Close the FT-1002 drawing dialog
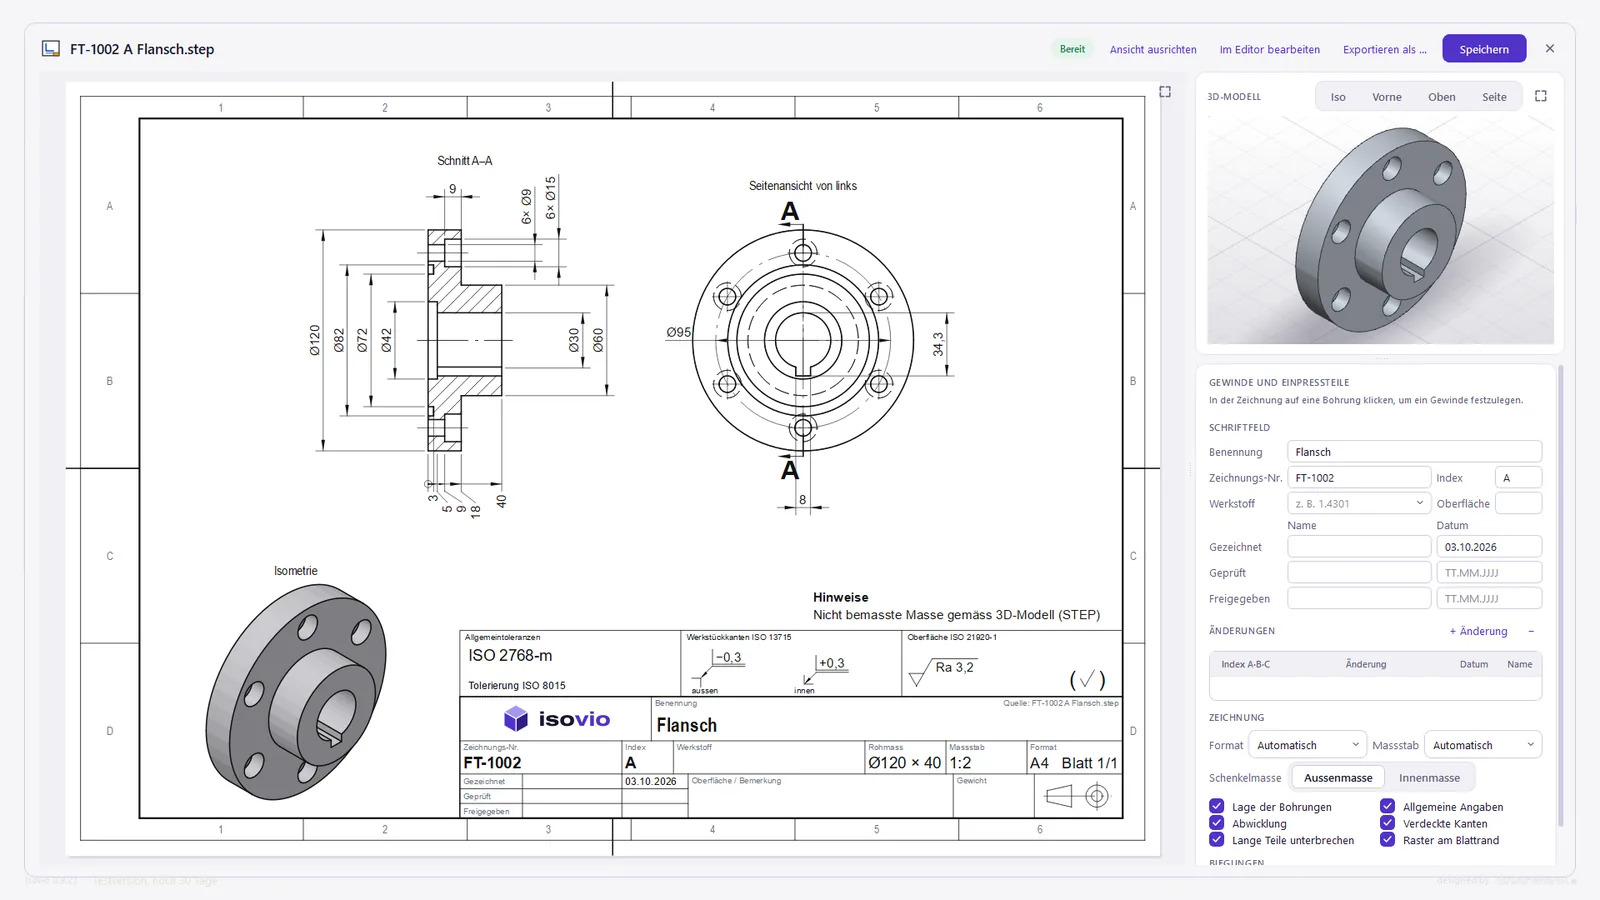1600x900 pixels. (1550, 48)
